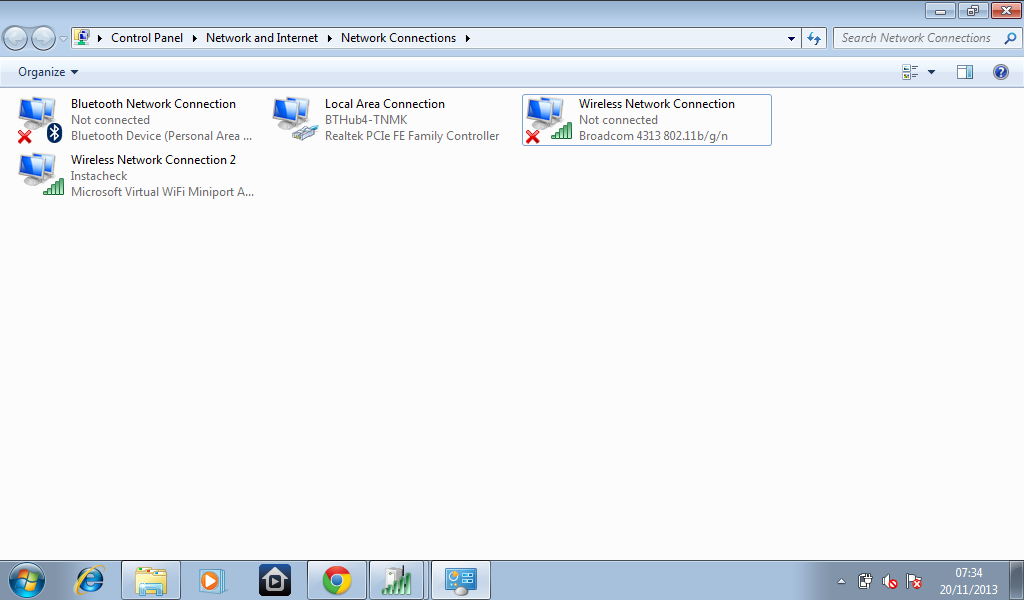Click Microsoft Virtual WiFi Miniport text
1024x600 pixels.
(162, 192)
